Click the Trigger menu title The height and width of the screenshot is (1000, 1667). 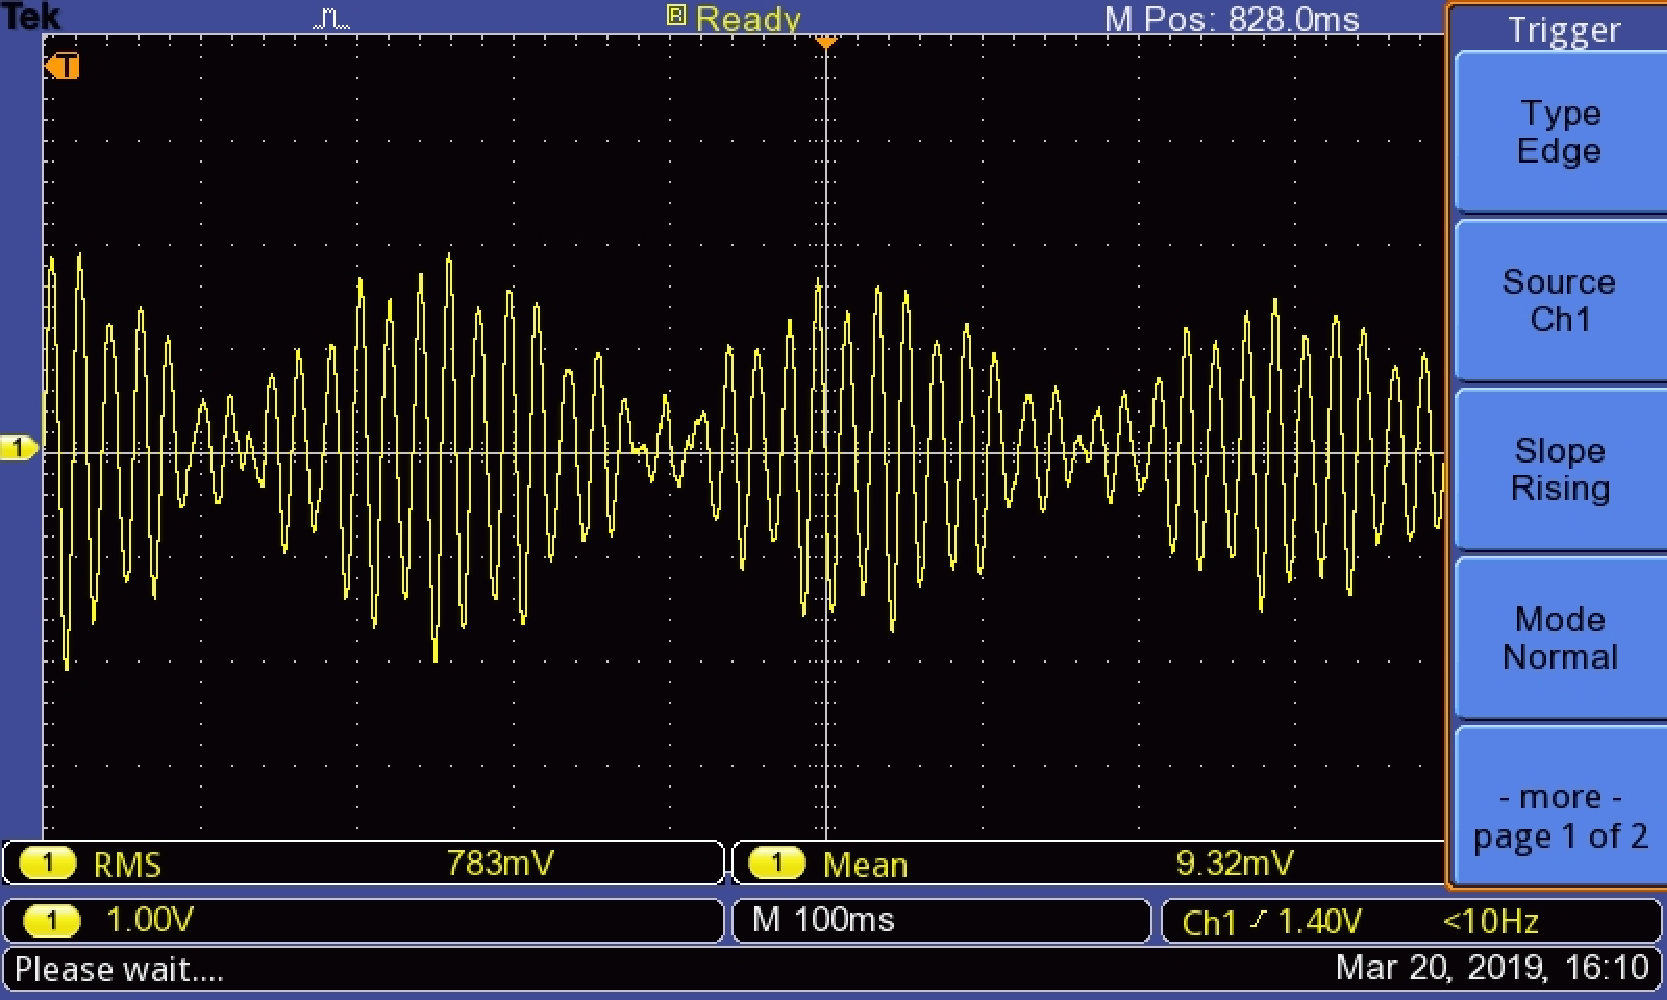[1564, 30]
